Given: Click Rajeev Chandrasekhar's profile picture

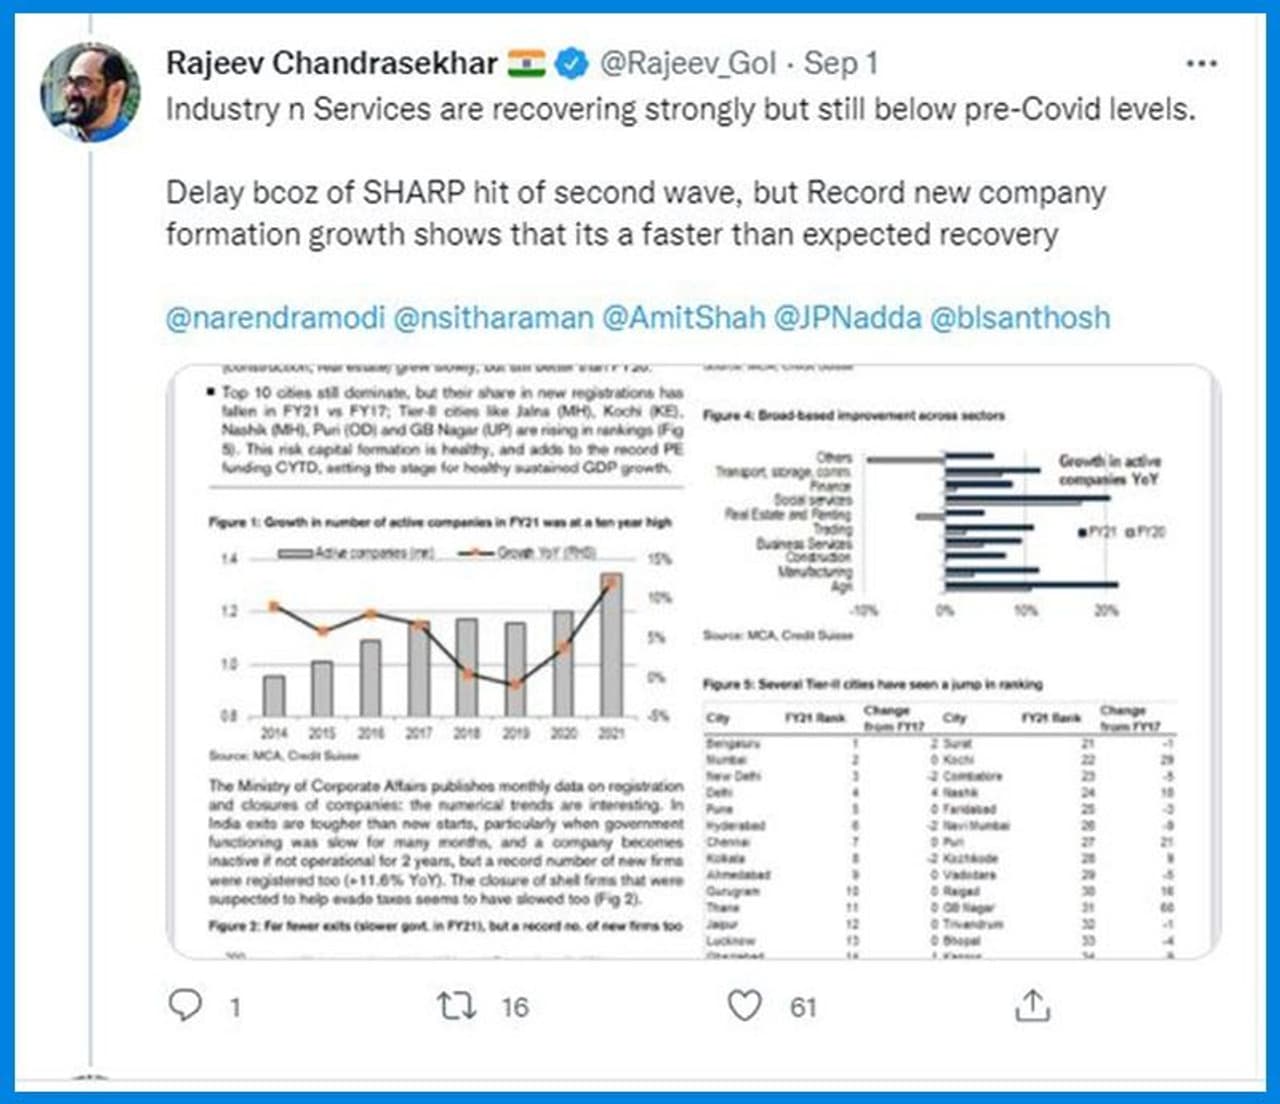Looking at the screenshot, I should pyautogui.click(x=90, y=92).
